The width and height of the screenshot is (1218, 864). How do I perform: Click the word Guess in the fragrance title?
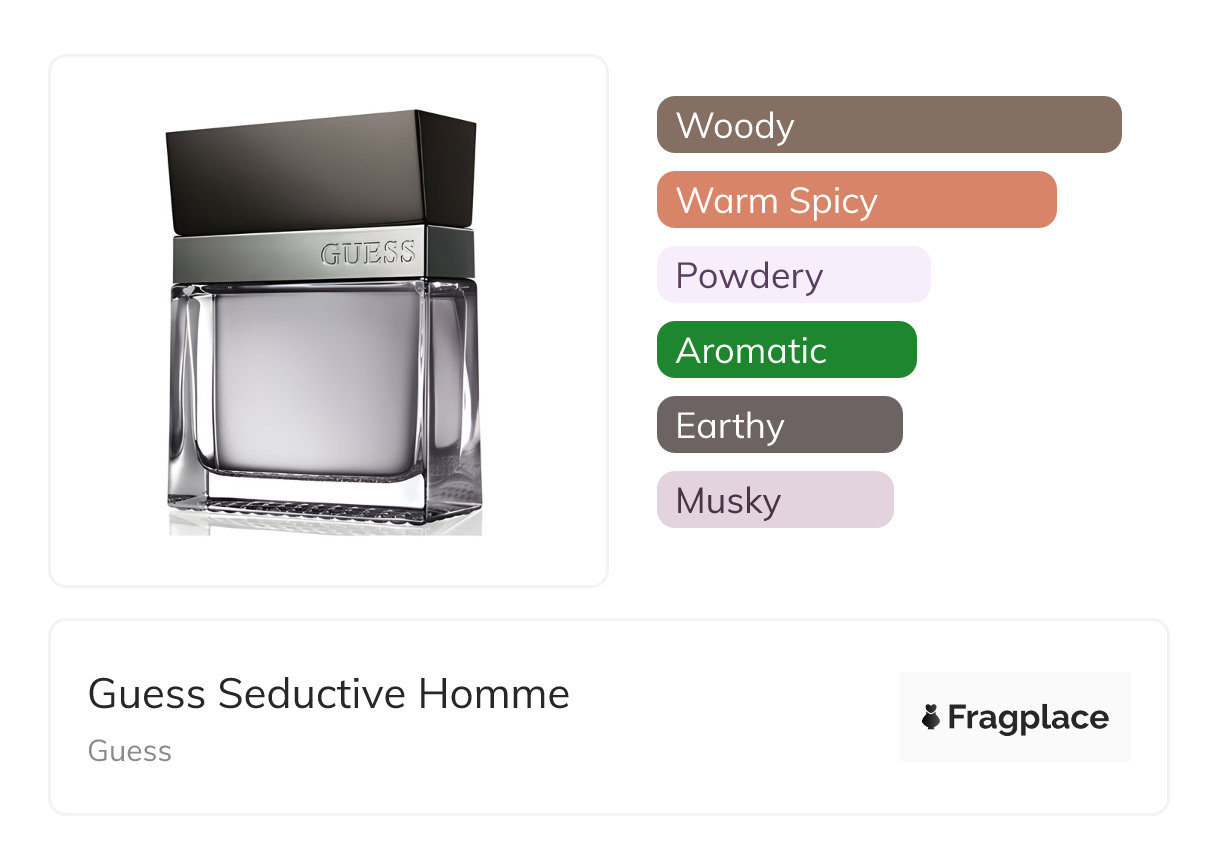[147, 694]
